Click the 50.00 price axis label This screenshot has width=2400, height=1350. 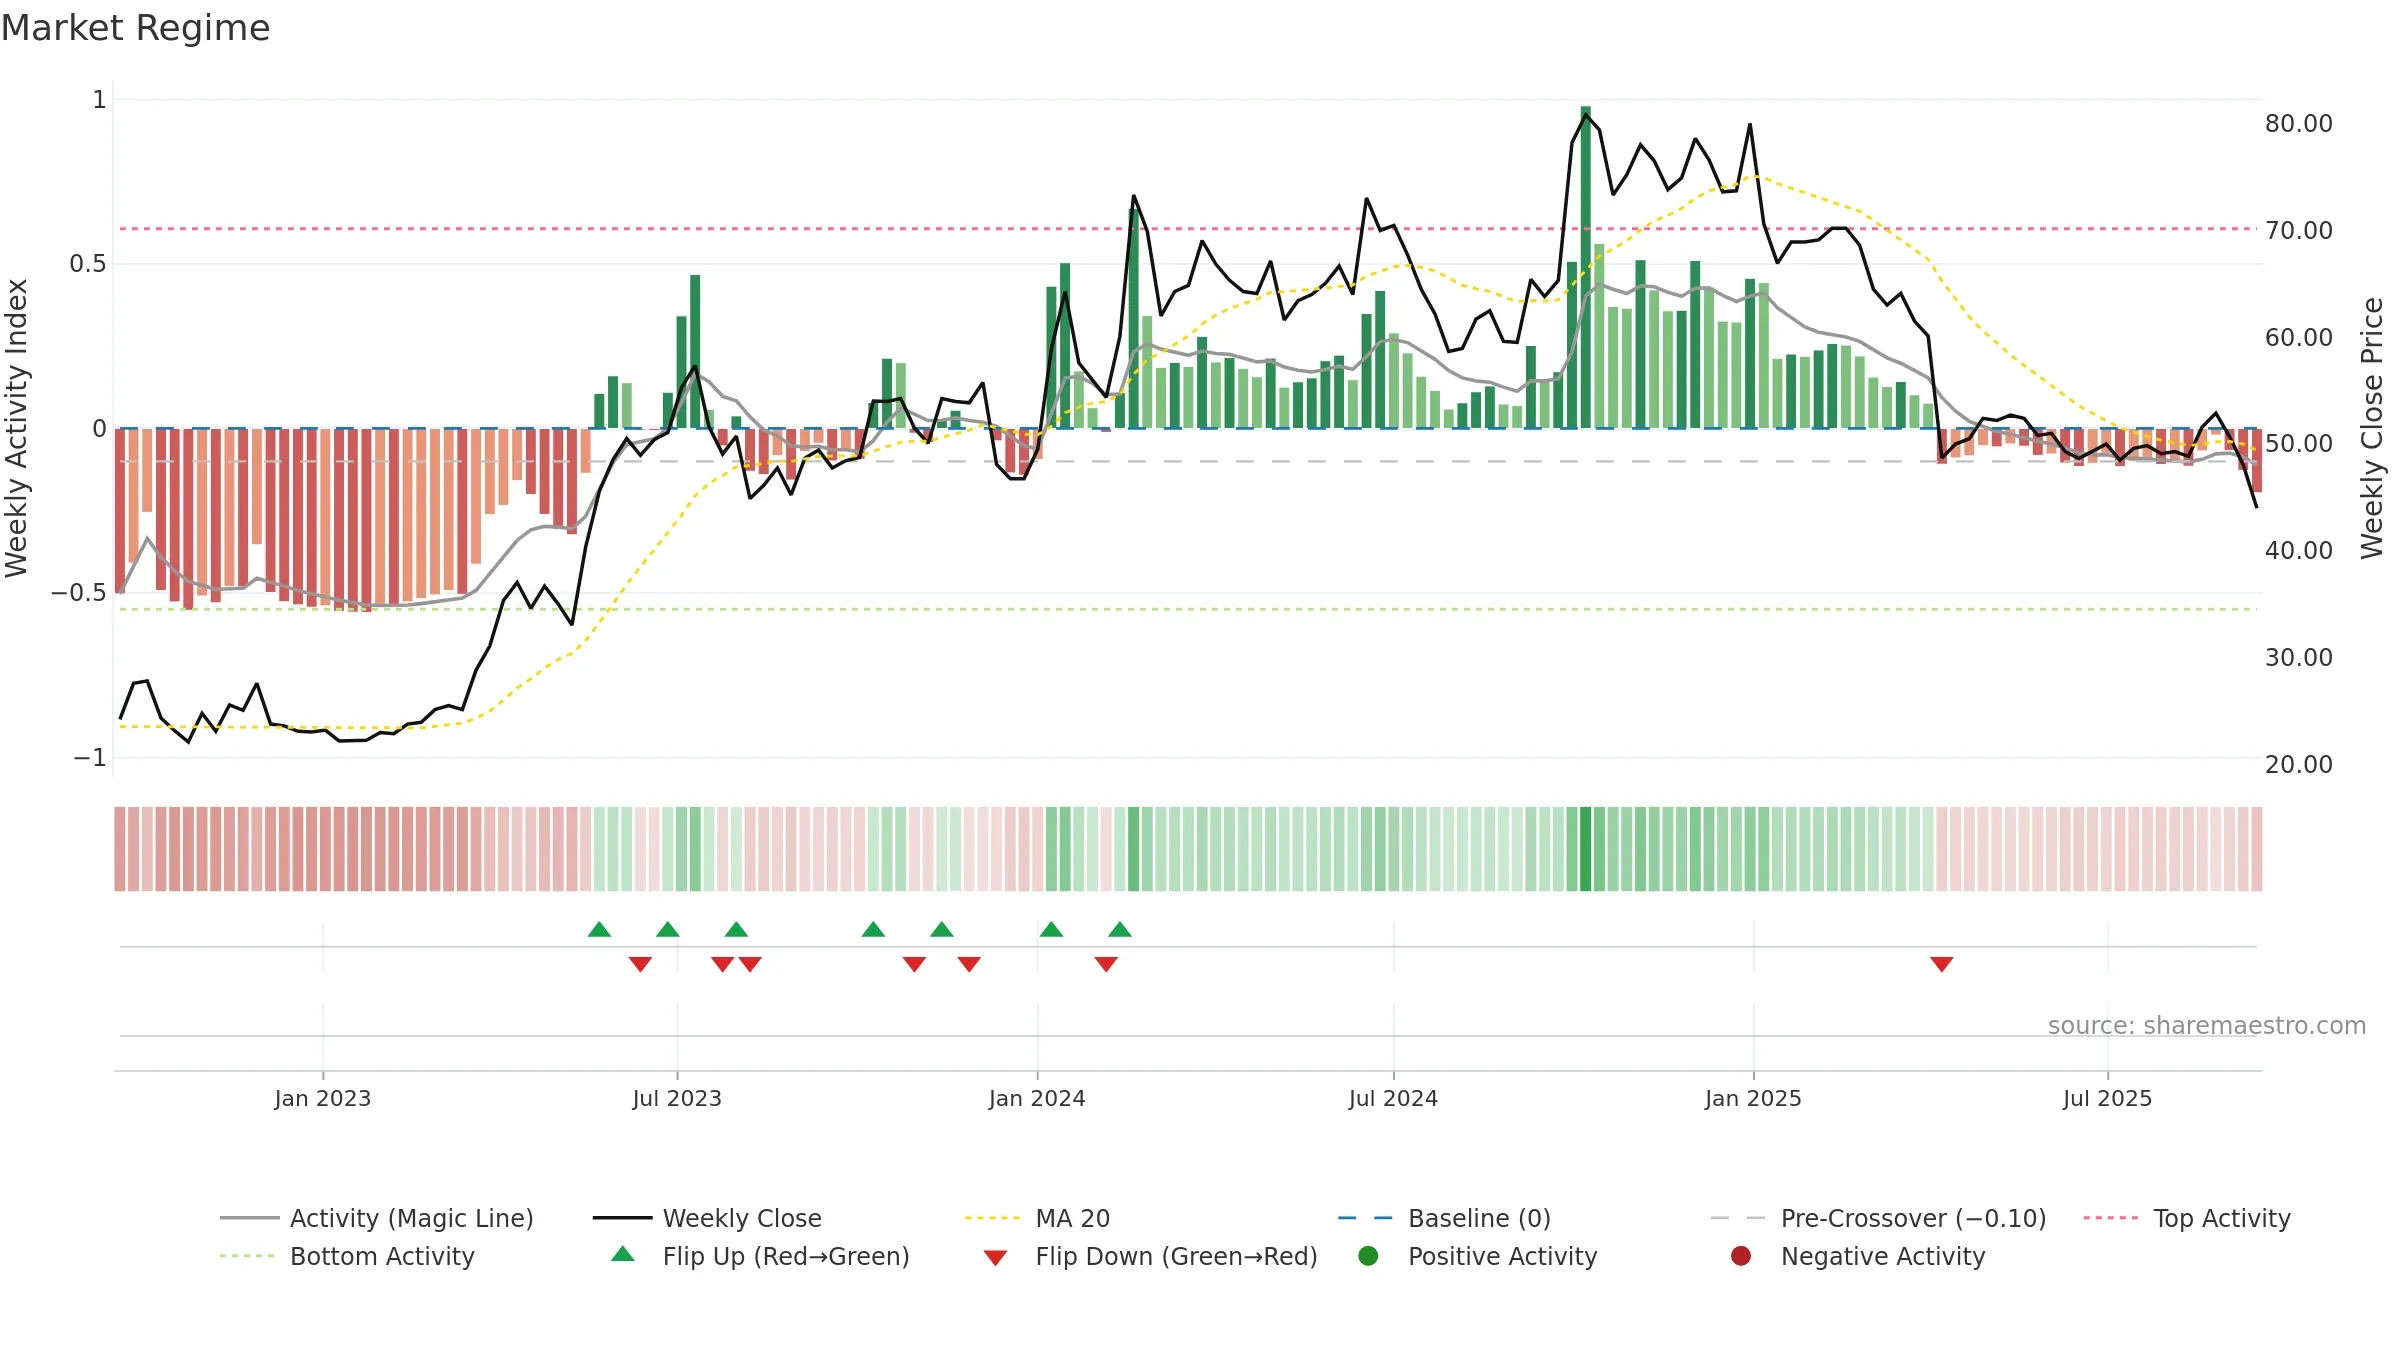pos(2299,443)
